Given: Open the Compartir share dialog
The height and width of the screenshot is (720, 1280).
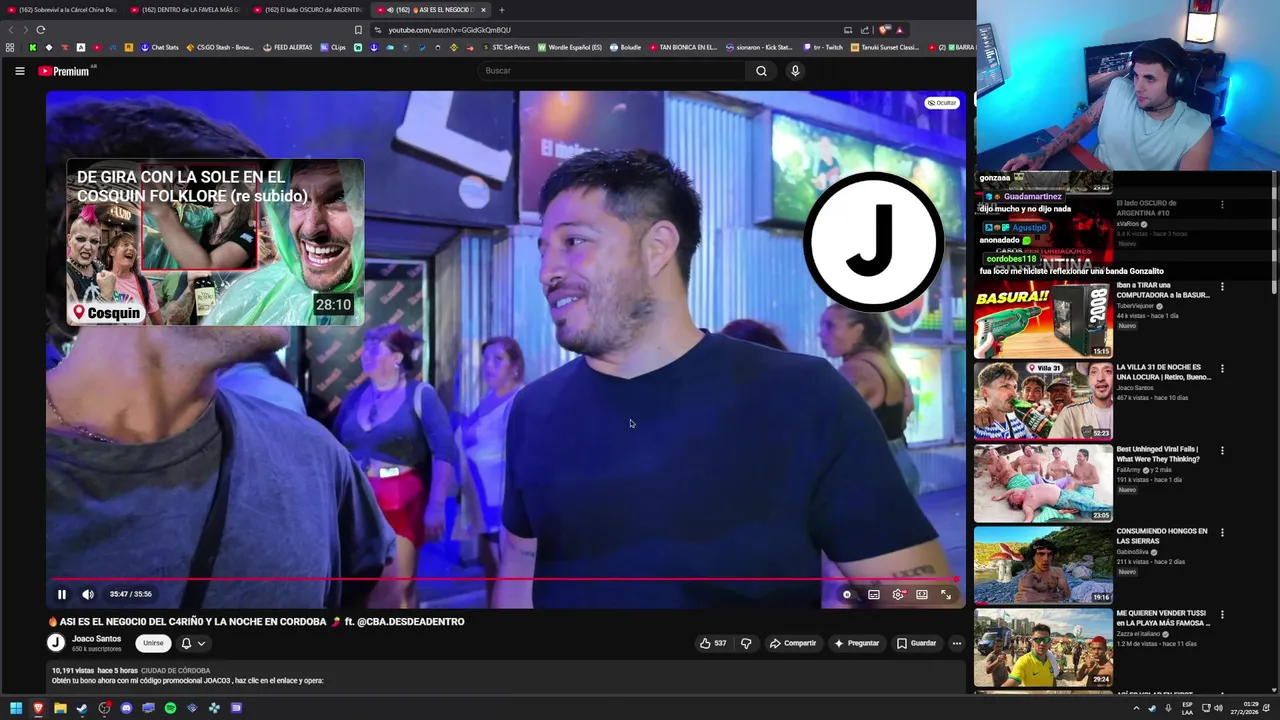Looking at the screenshot, I should (793, 643).
